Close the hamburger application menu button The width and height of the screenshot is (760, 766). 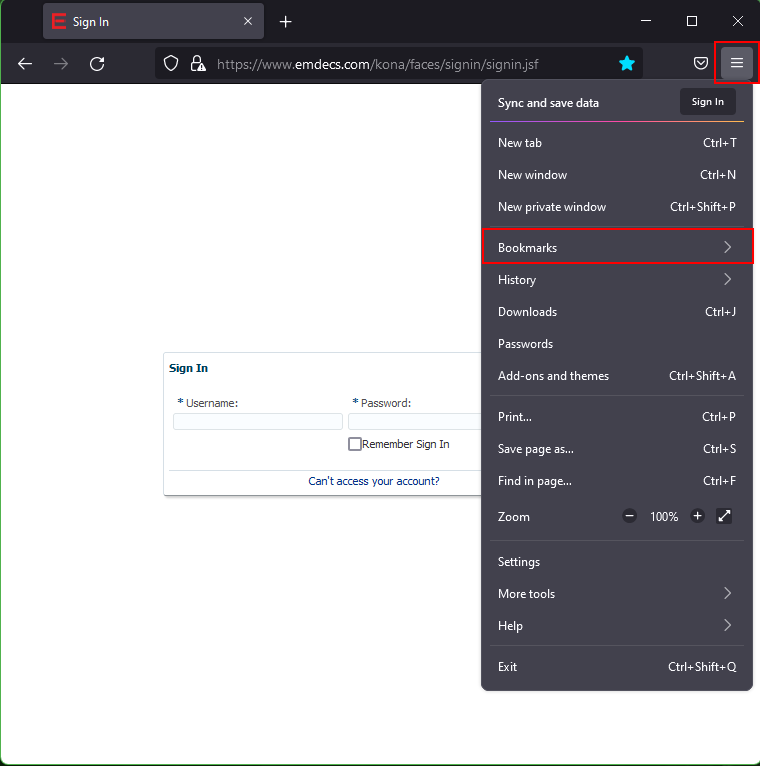pyautogui.click(x=737, y=63)
